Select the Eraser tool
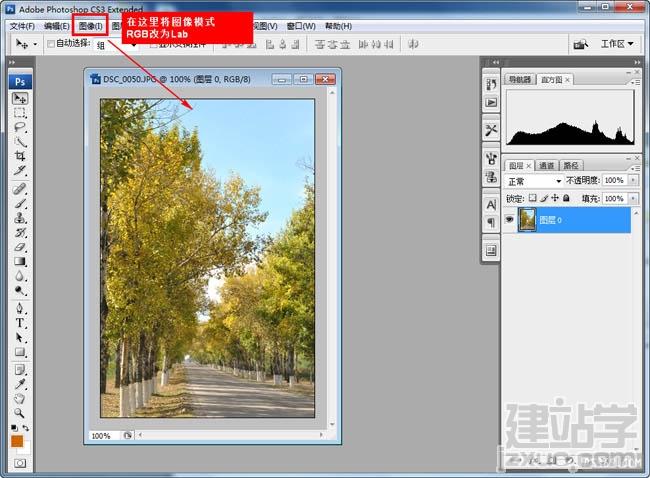650x478 pixels. click(x=20, y=247)
